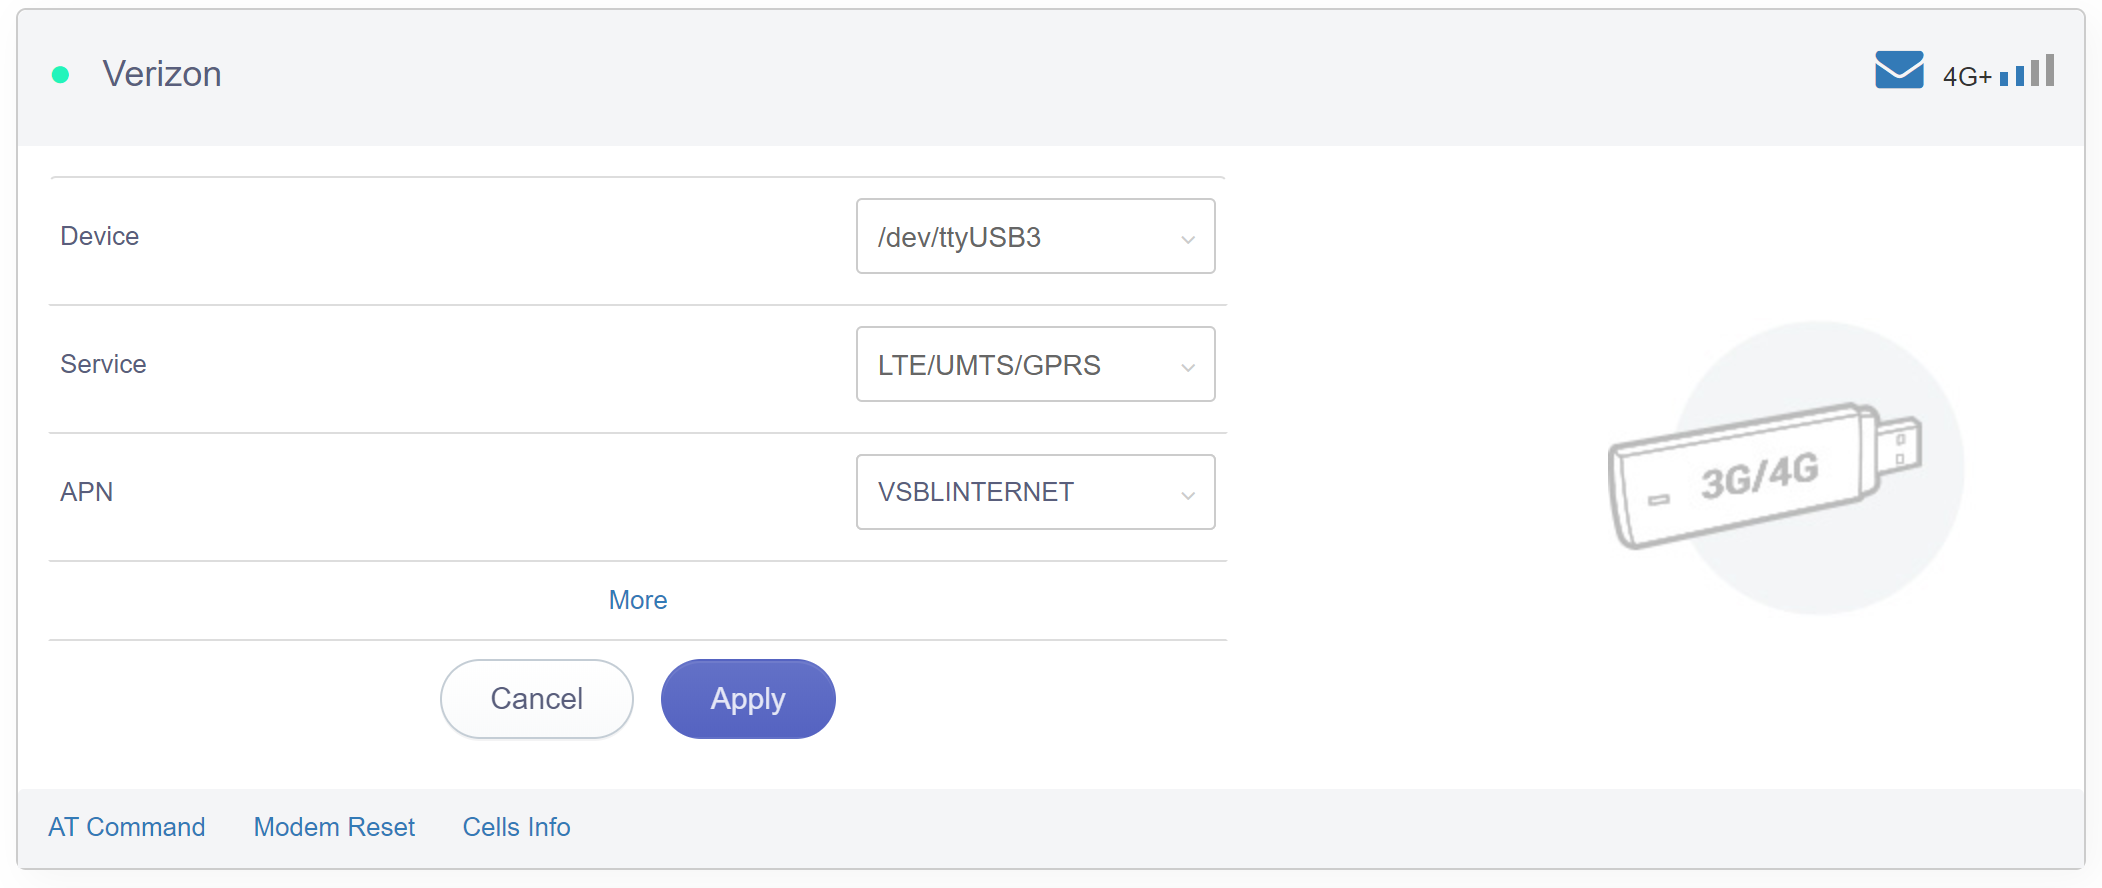This screenshot has height=888, width=2102.
Task: Open the AT Command link
Action: click(127, 827)
